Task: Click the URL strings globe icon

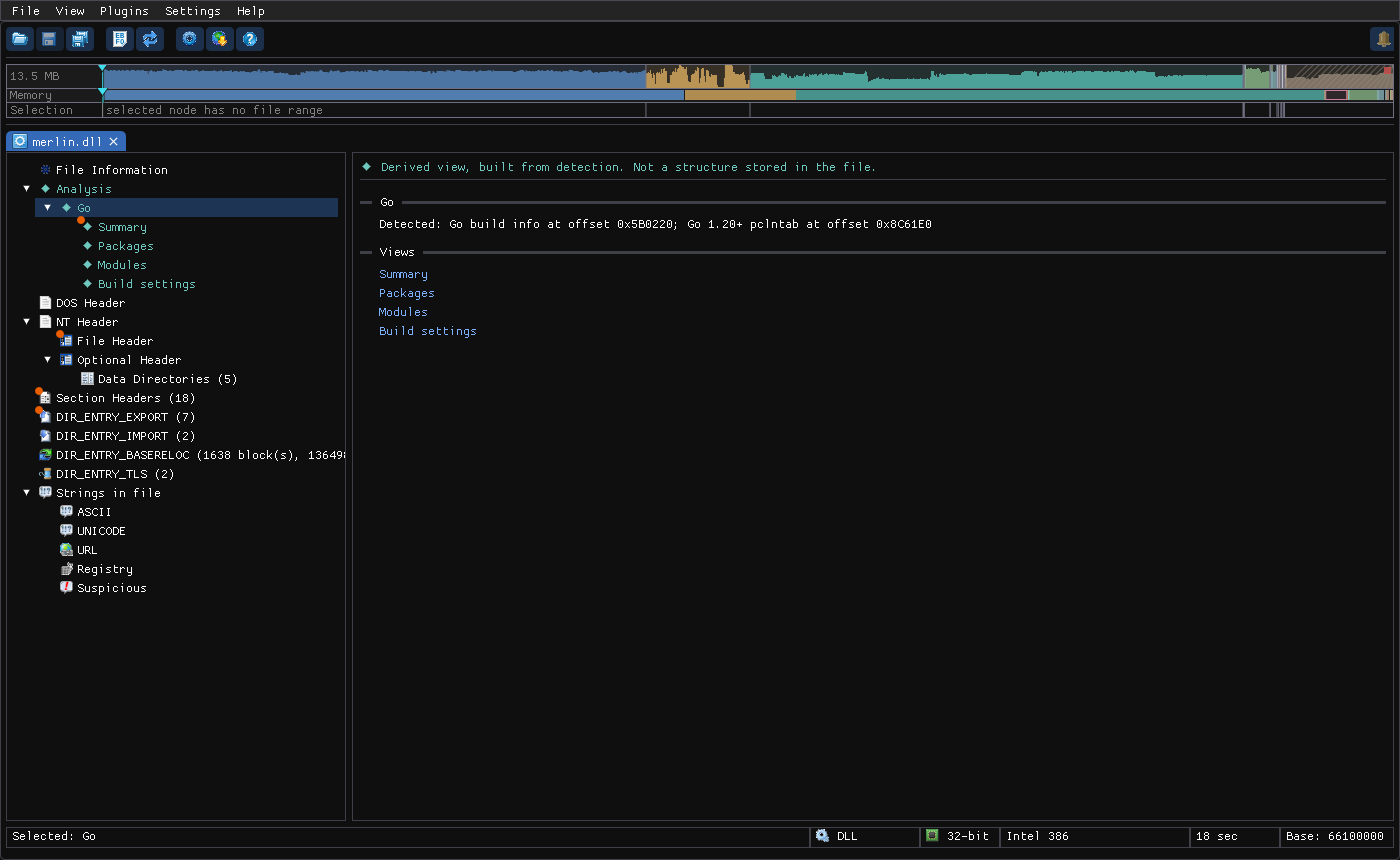Action: [66, 550]
